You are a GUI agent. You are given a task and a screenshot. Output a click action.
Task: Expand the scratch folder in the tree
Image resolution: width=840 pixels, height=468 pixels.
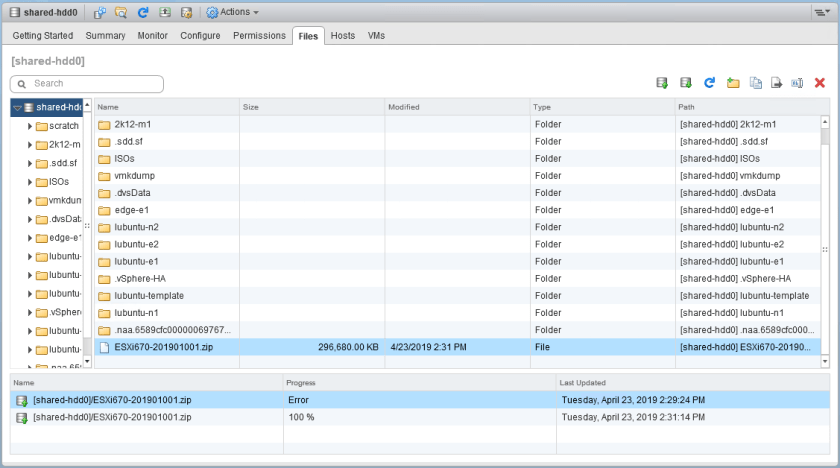(30, 126)
